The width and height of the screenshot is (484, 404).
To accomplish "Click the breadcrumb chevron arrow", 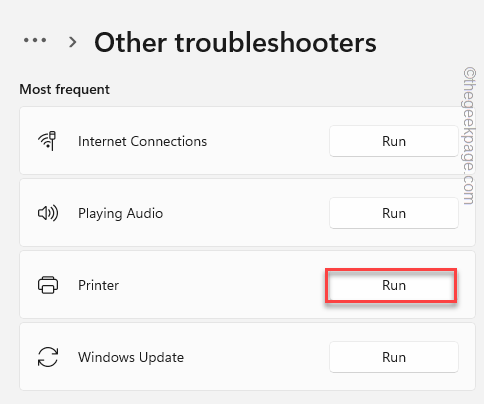I will pos(72,42).
